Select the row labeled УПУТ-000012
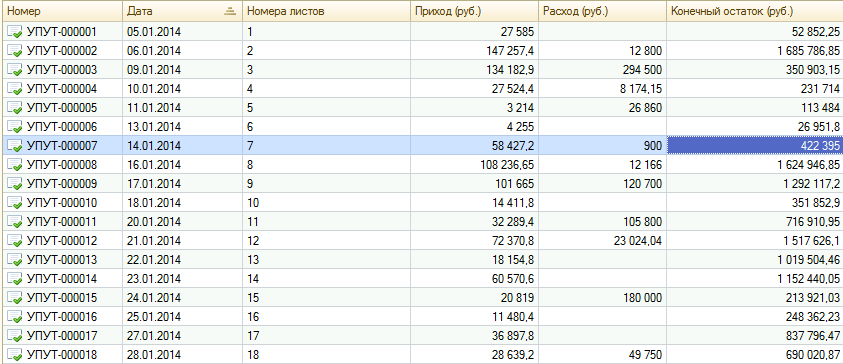Screen dimensions: 843x364 (x=422, y=241)
